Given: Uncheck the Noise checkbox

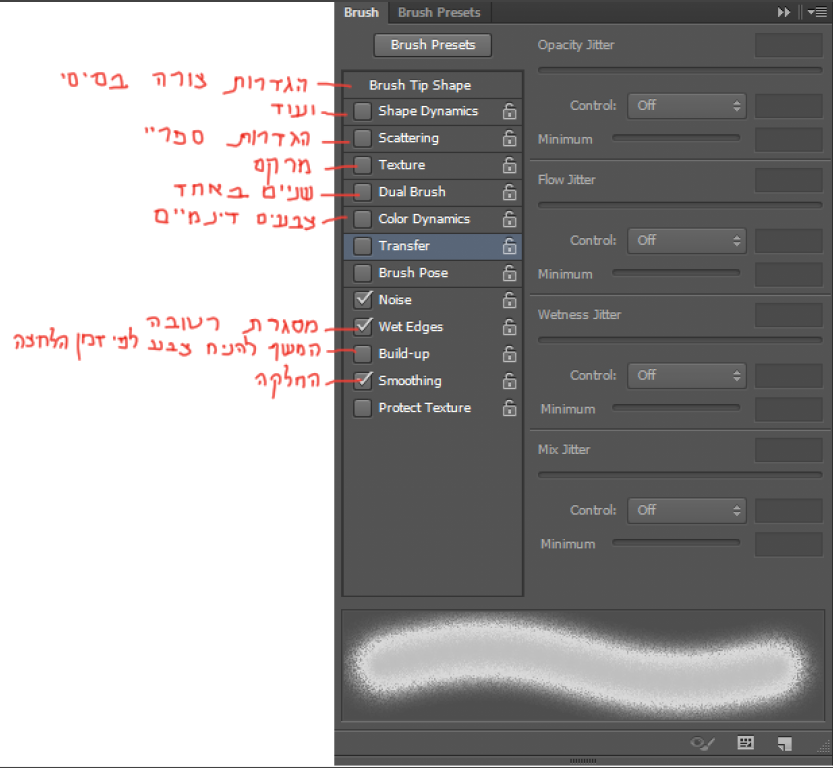Looking at the screenshot, I should click(362, 300).
